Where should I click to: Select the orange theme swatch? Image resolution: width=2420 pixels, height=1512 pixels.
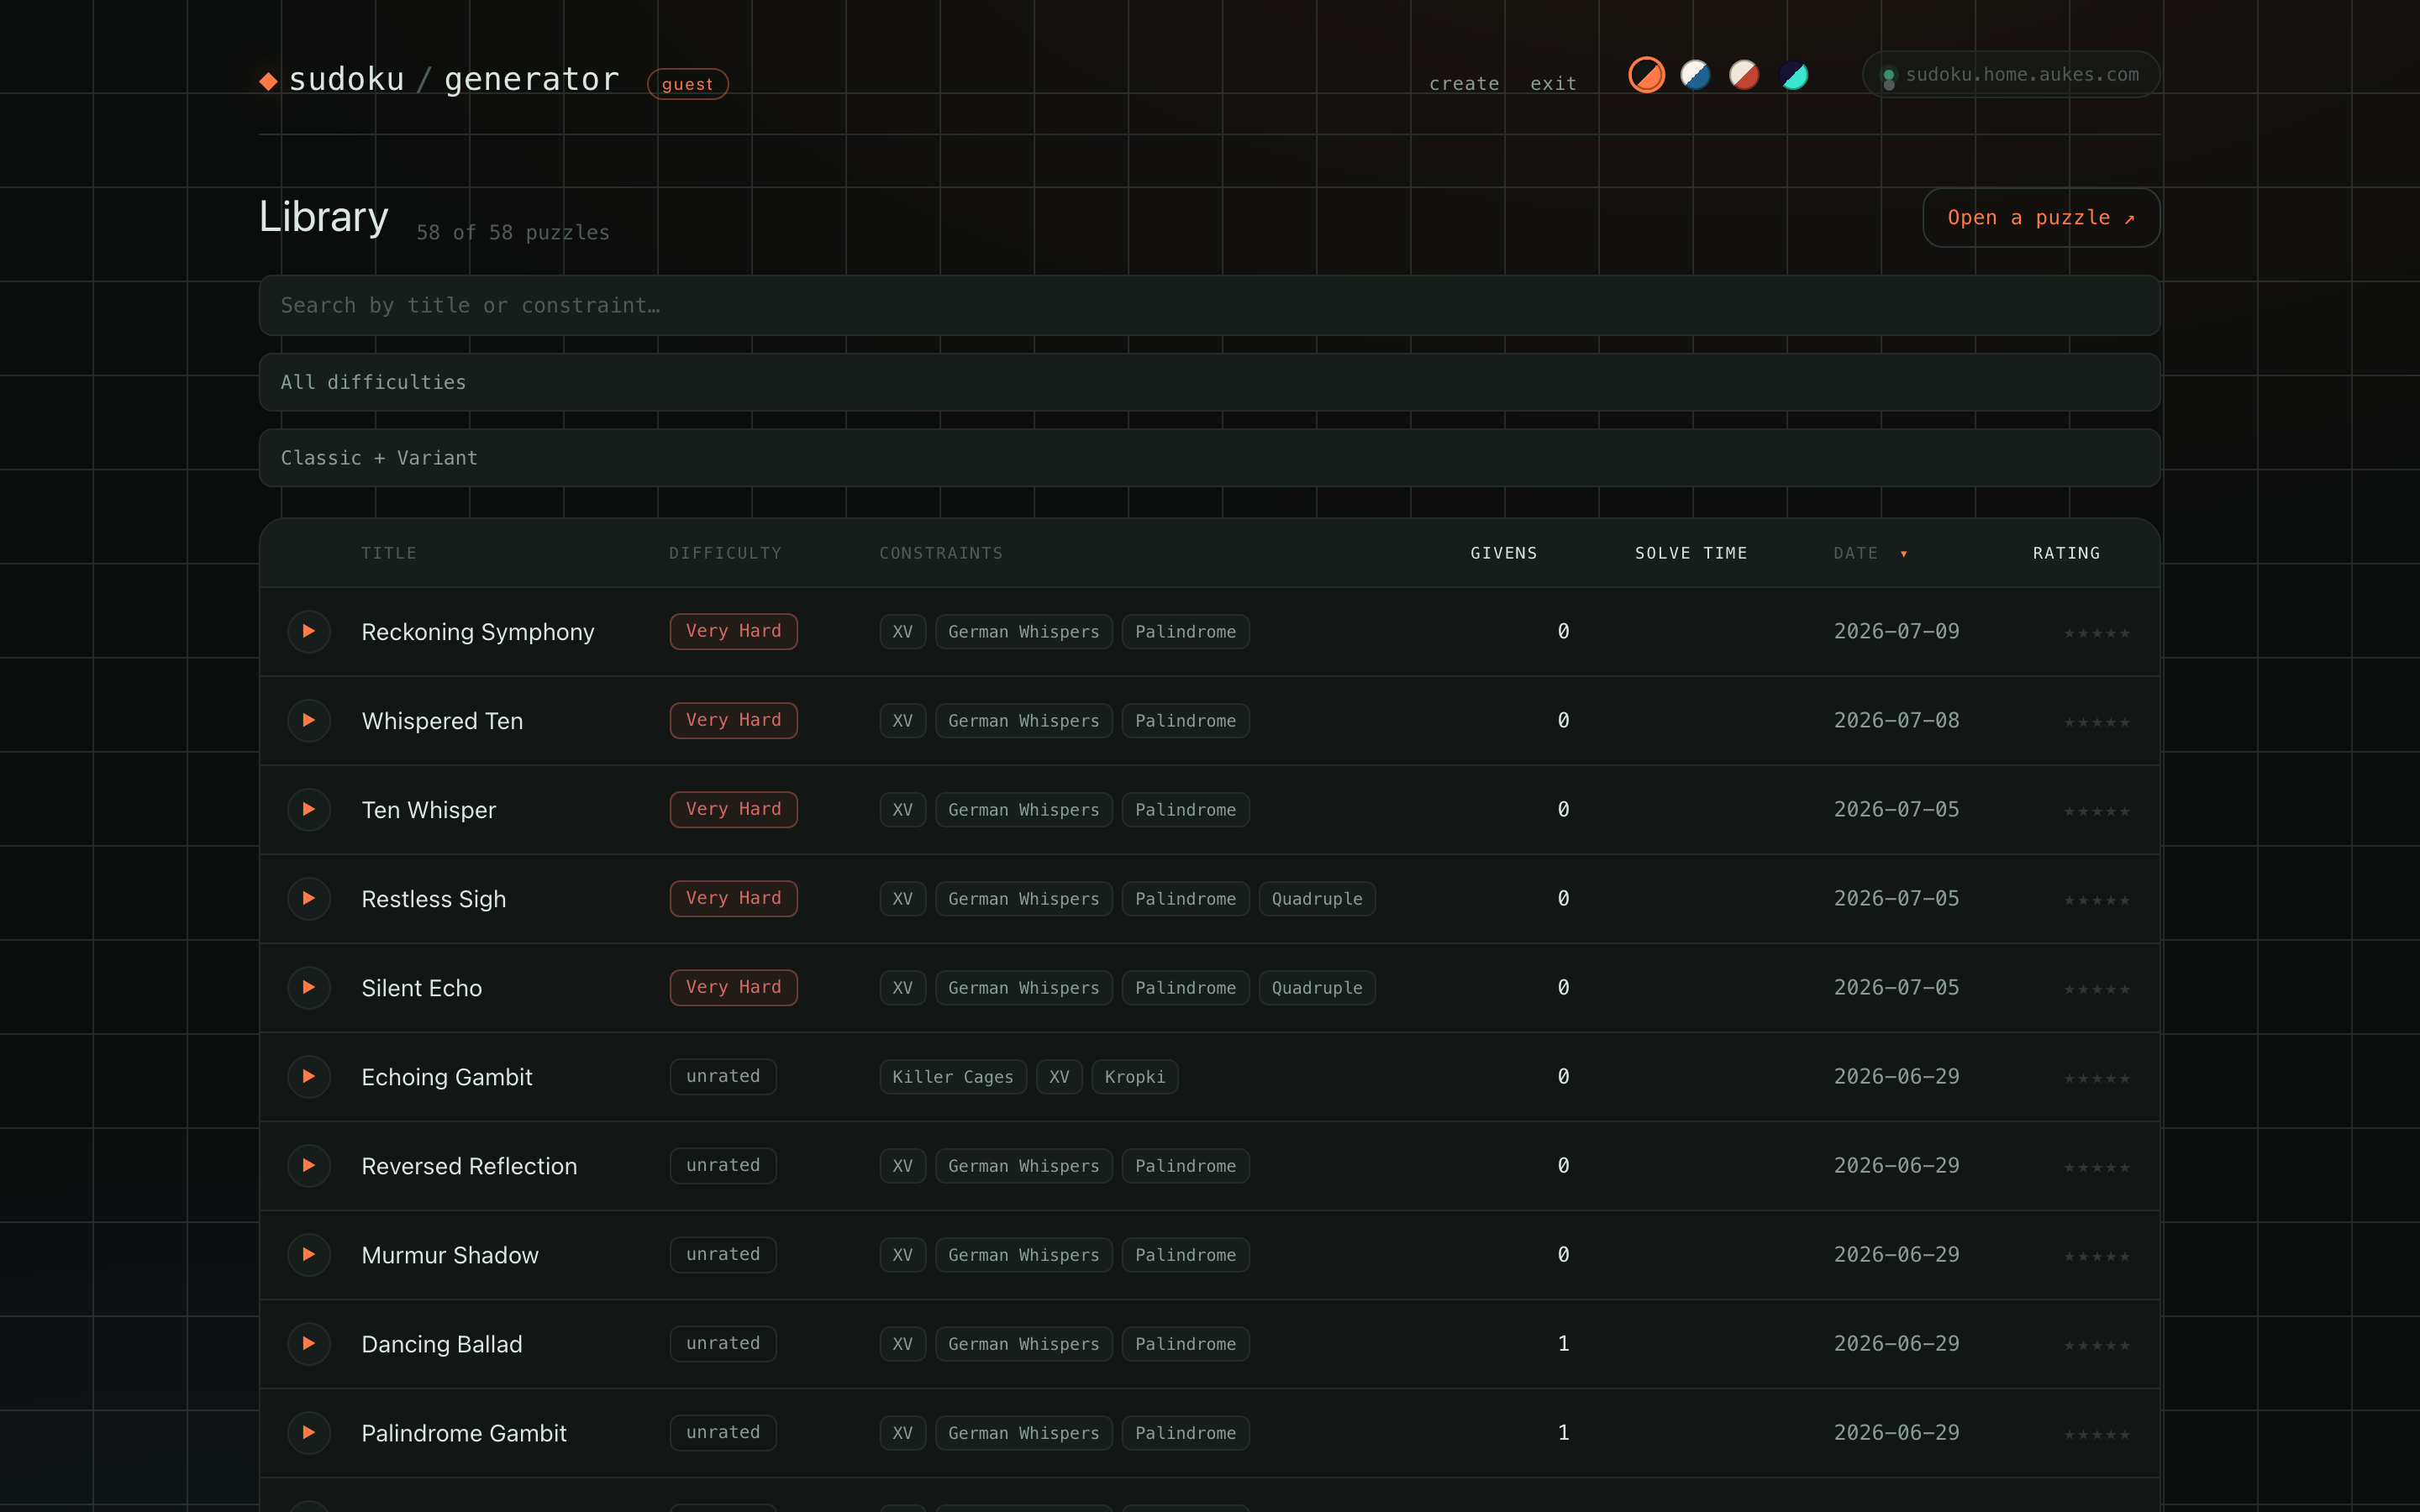(1646, 75)
